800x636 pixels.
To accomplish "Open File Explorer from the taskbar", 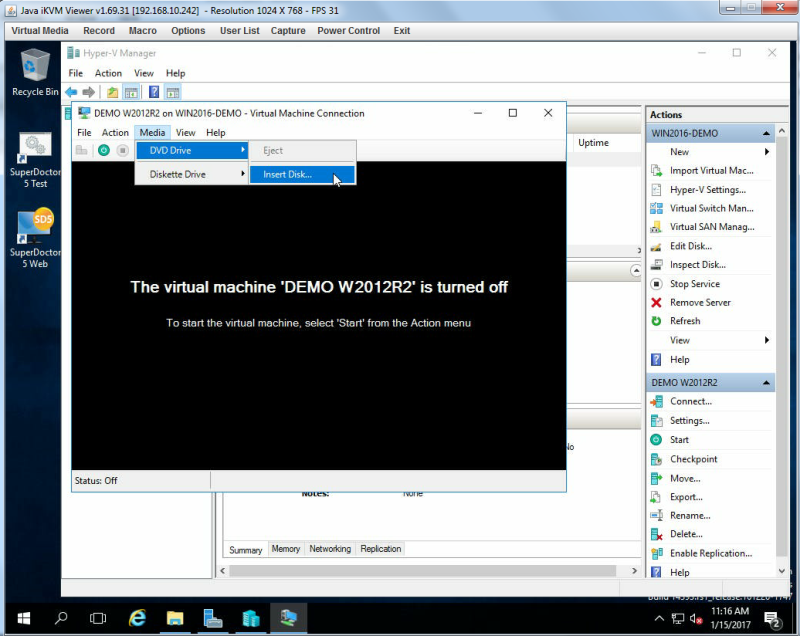I will tap(175, 618).
